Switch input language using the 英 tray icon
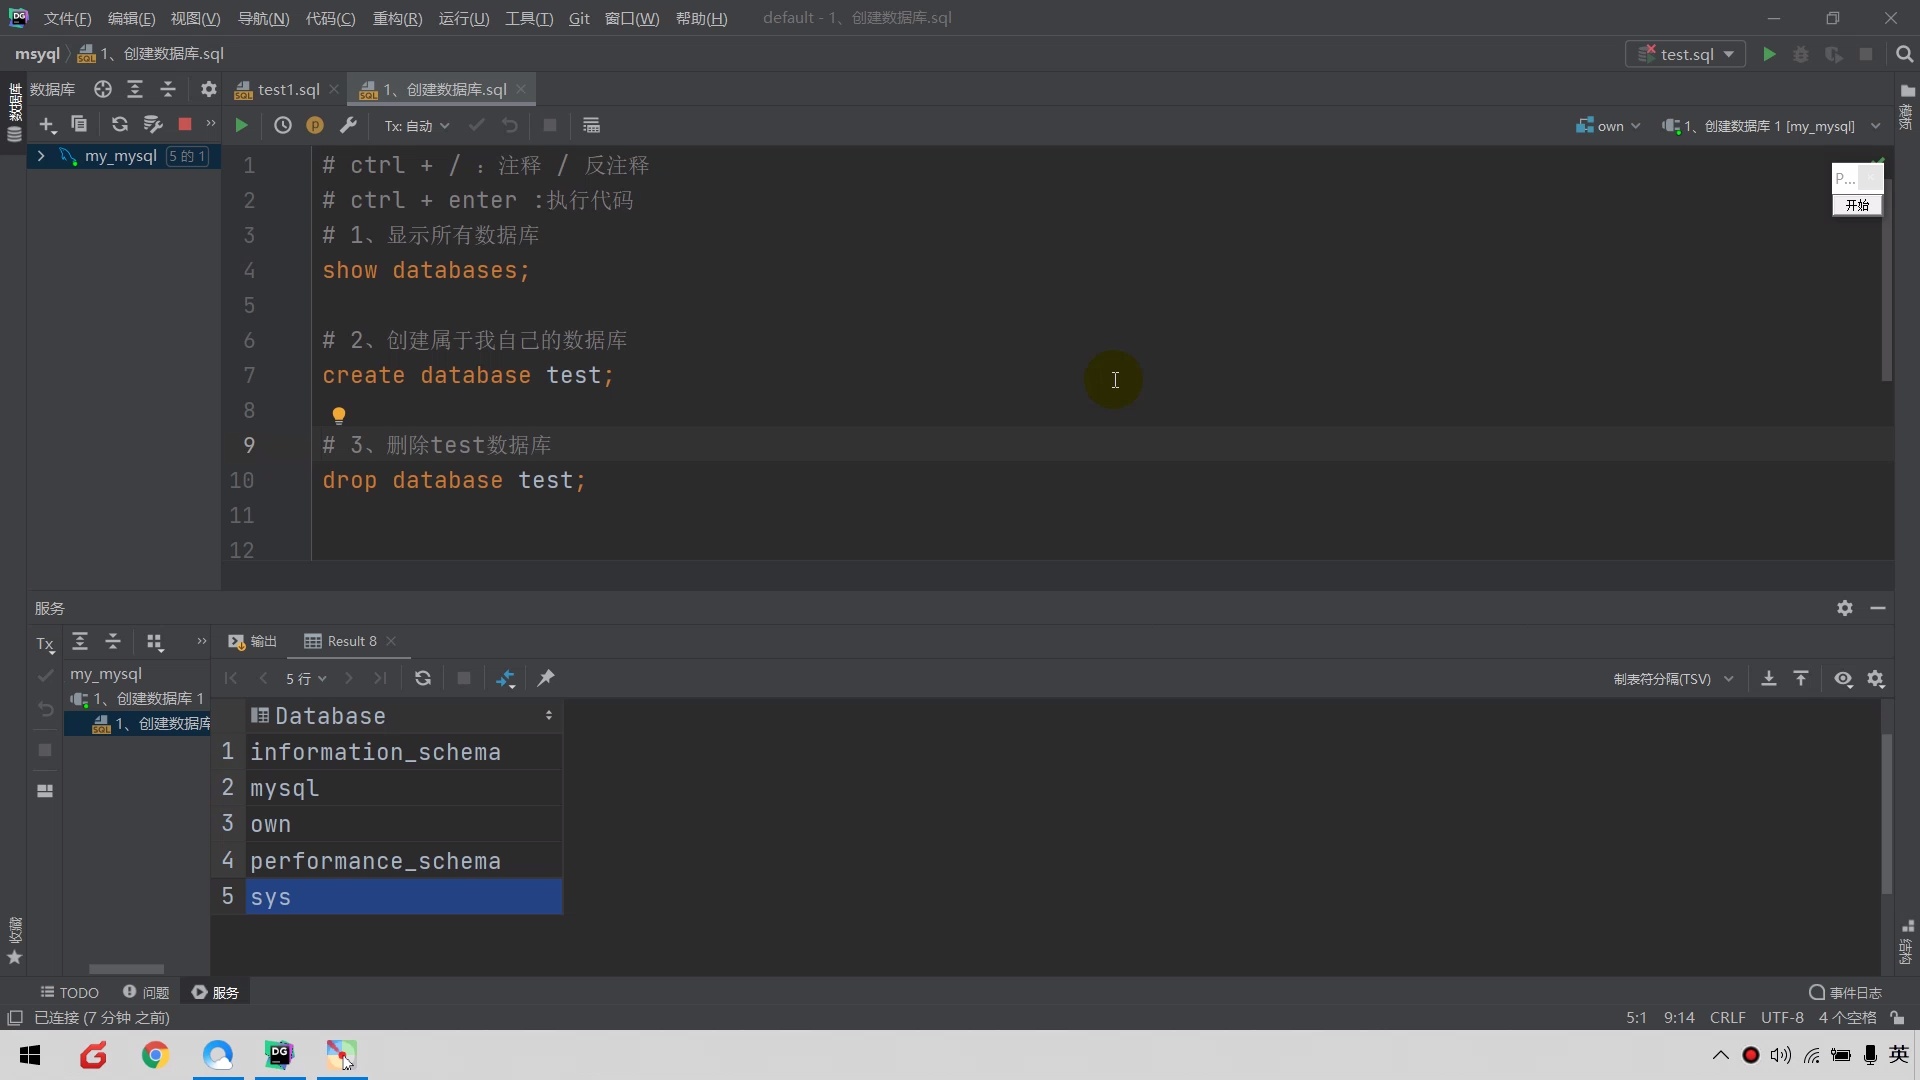 coord(1901,1054)
